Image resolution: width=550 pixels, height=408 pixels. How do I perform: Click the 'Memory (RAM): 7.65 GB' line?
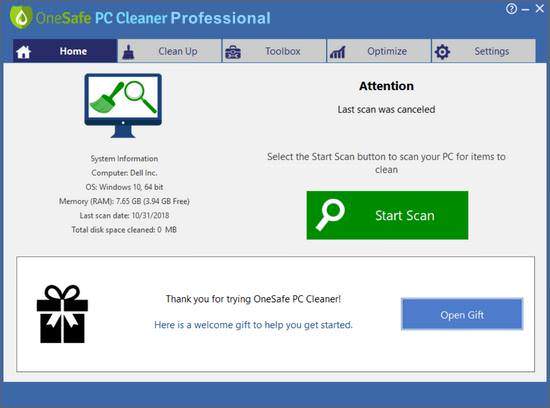(x=124, y=201)
